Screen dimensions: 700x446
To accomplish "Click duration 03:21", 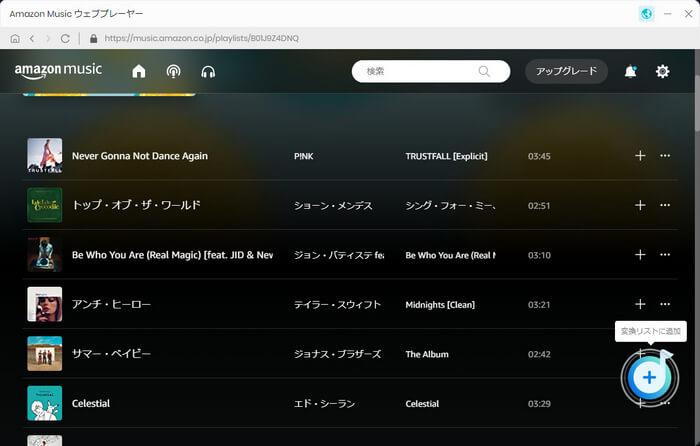I will click(x=539, y=305).
